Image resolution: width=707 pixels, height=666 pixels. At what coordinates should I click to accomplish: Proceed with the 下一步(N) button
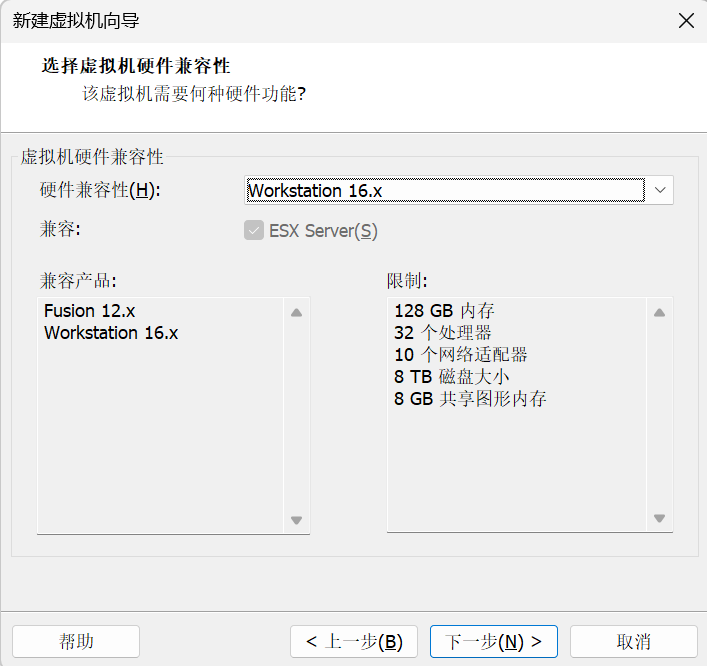[x=494, y=641]
